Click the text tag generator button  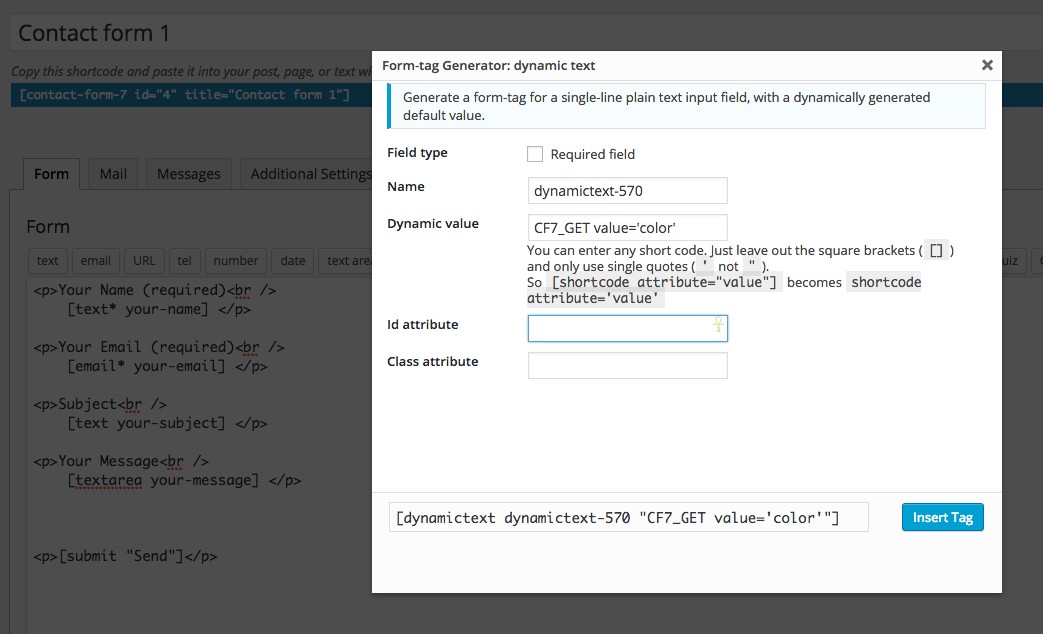coord(47,261)
